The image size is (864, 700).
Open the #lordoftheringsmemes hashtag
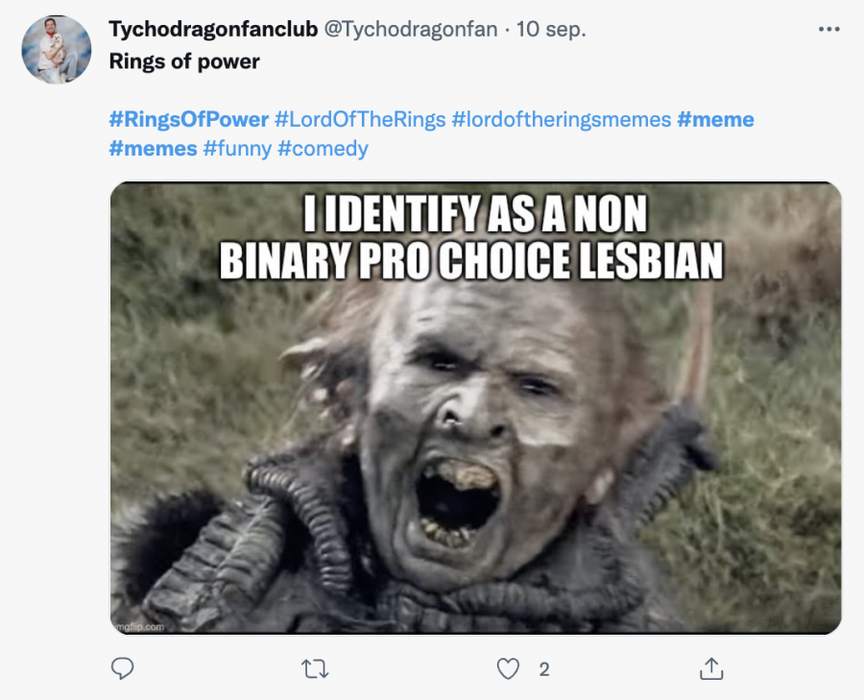tap(561, 119)
